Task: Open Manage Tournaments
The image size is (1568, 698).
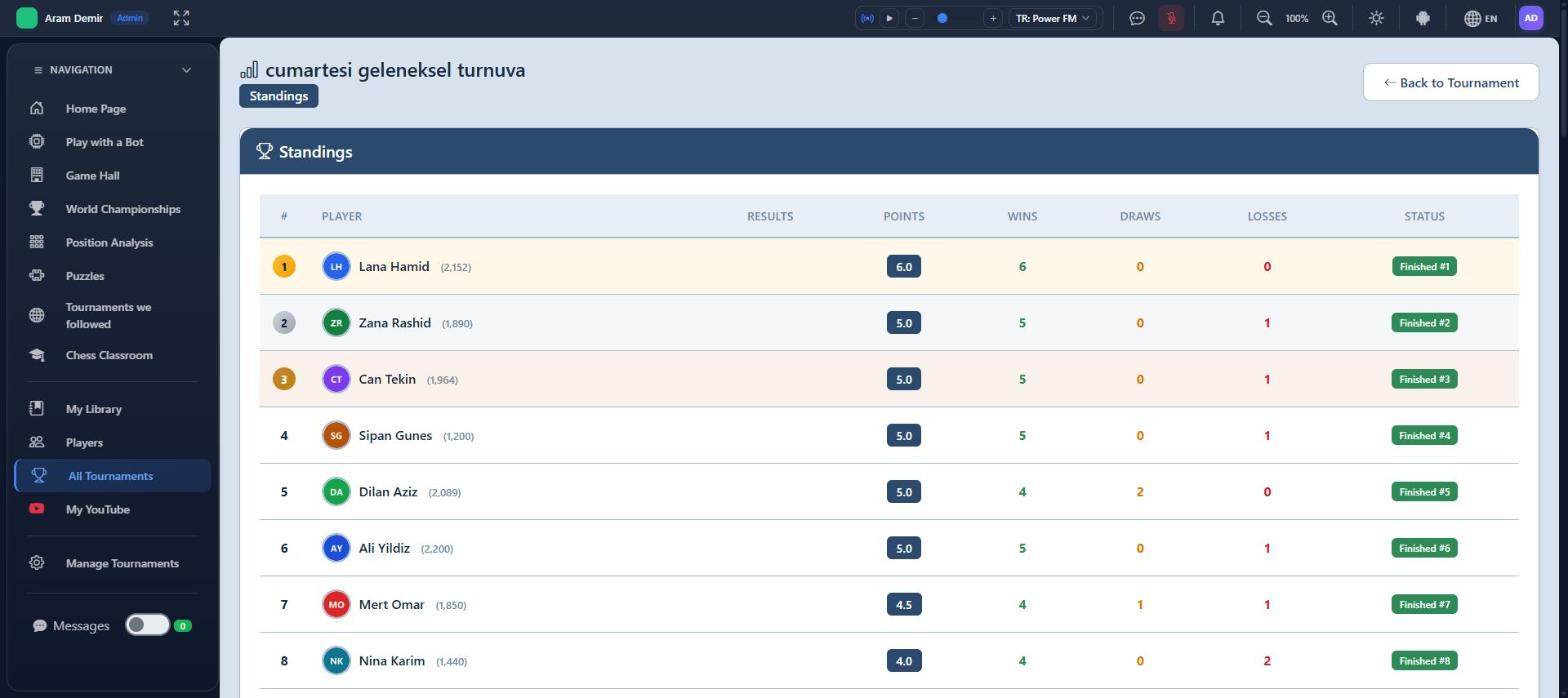Action: click(x=112, y=563)
